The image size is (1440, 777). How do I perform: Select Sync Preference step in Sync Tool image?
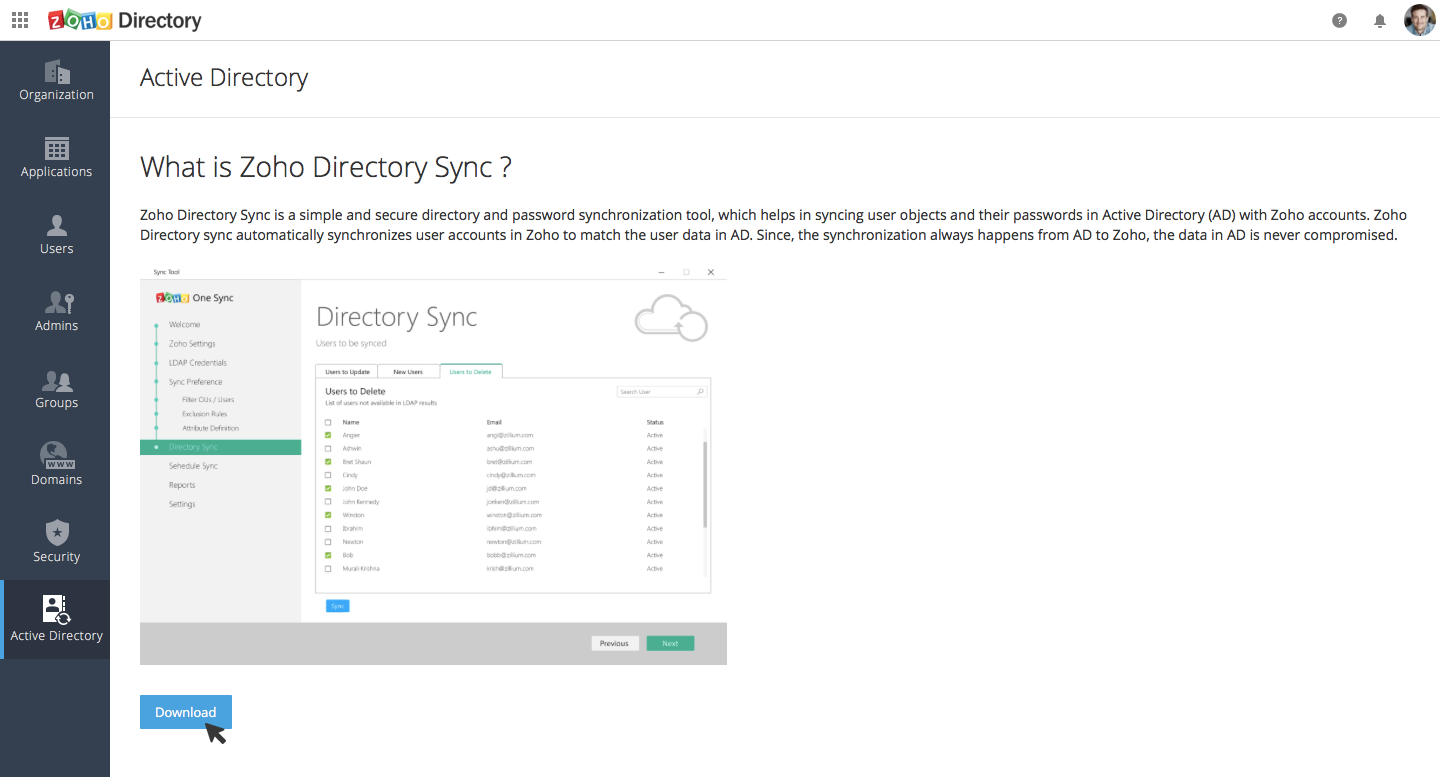tap(195, 382)
